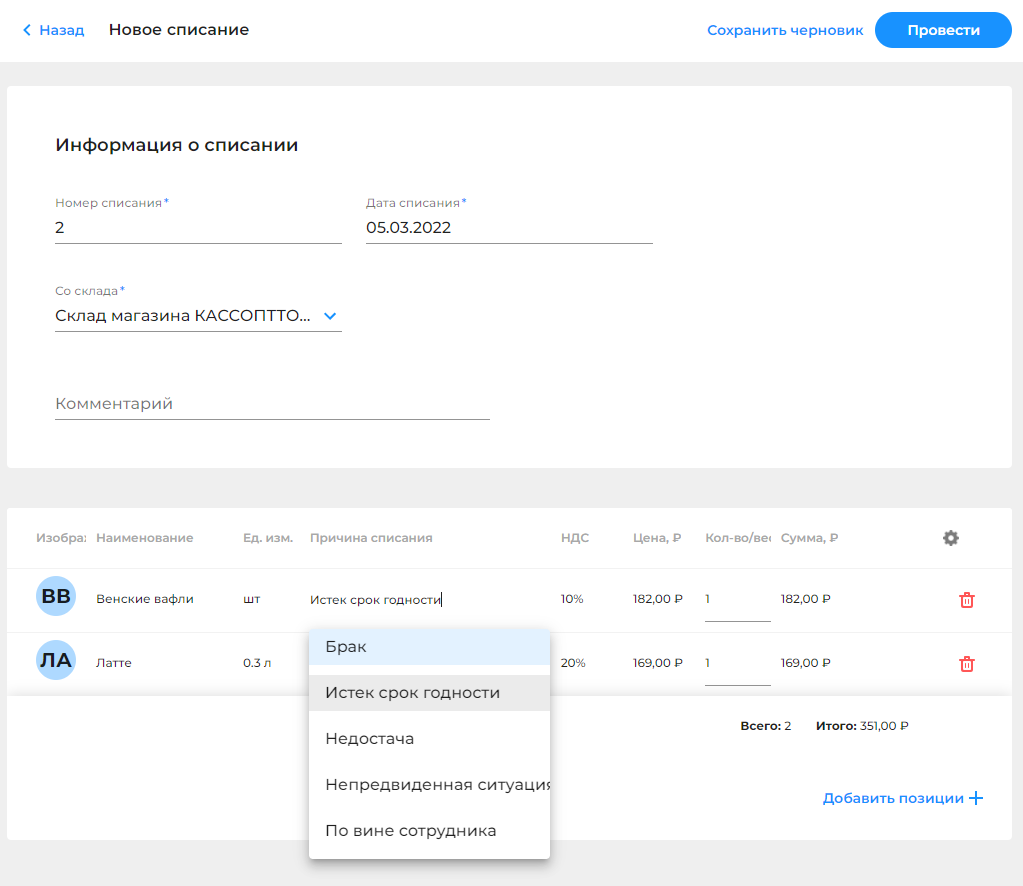Viewport: 1023px width, 886px height.
Task: Delete the Венские вафли row
Action: coord(966,600)
